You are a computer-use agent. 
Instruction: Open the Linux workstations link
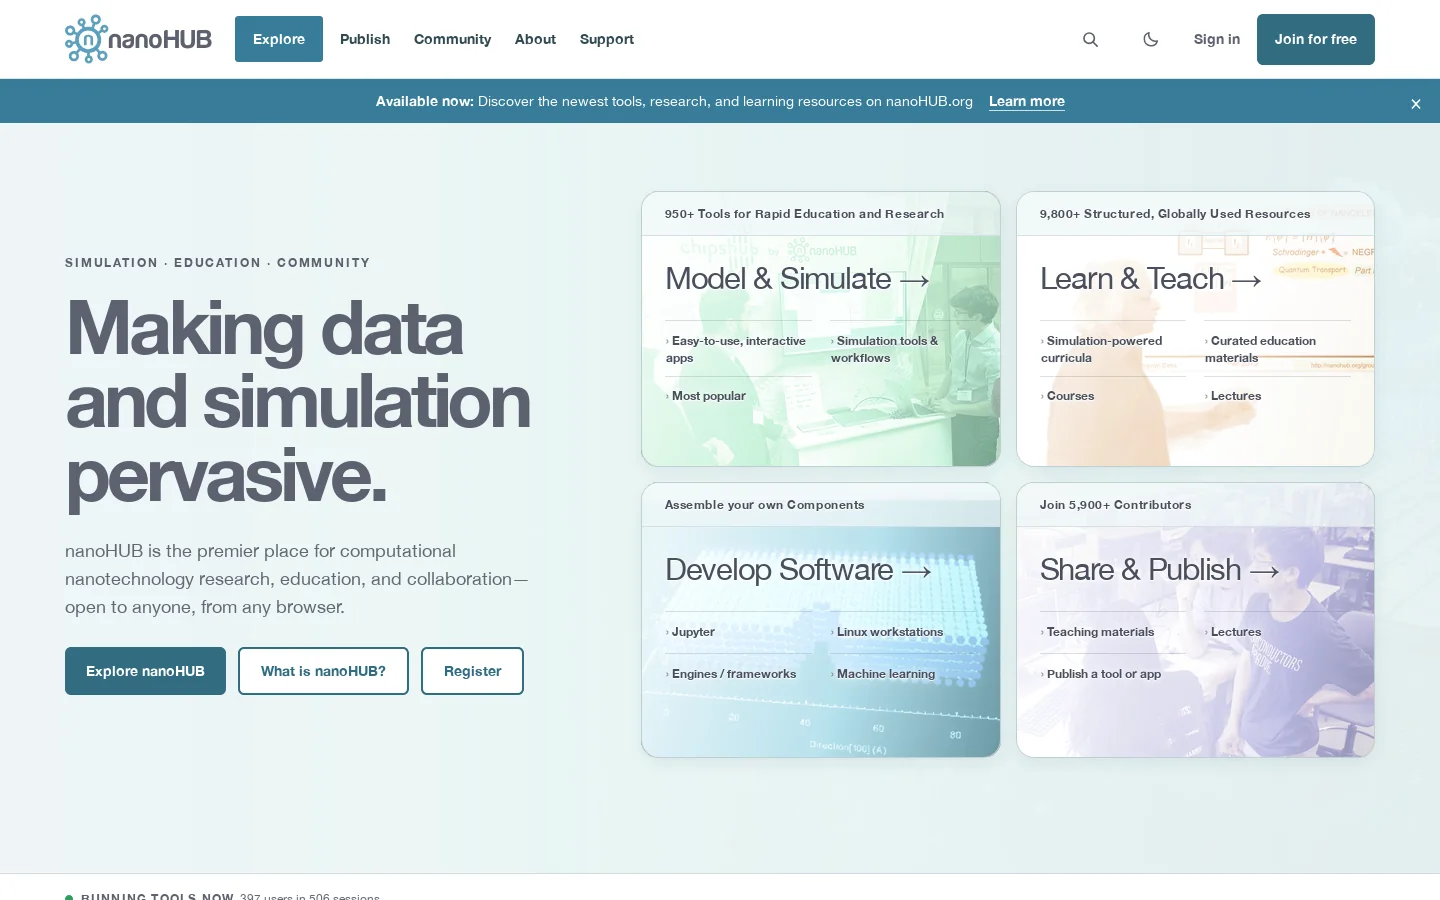(x=888, y=632)
